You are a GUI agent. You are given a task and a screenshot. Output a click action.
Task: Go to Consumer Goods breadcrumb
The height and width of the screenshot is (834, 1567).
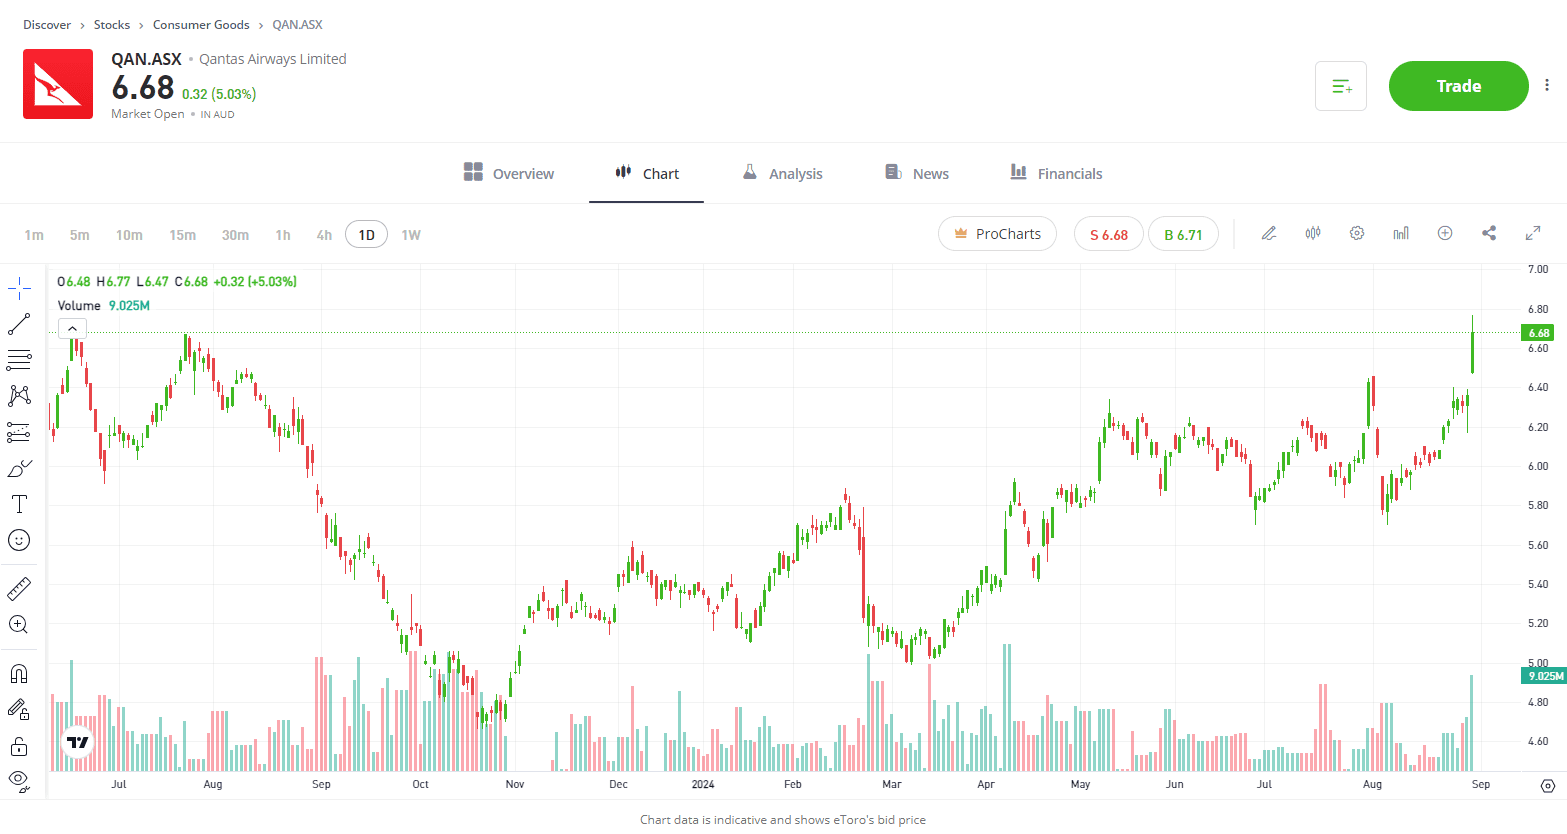click(x=201, y=25)
